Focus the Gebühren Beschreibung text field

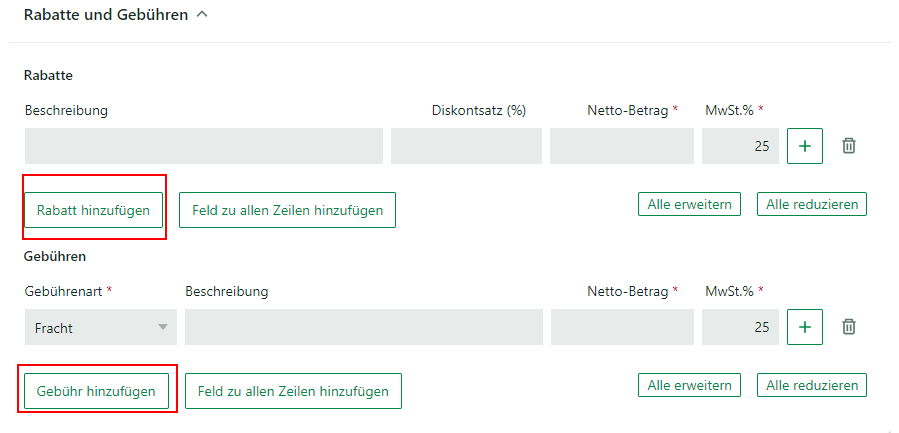coord(363,327)
